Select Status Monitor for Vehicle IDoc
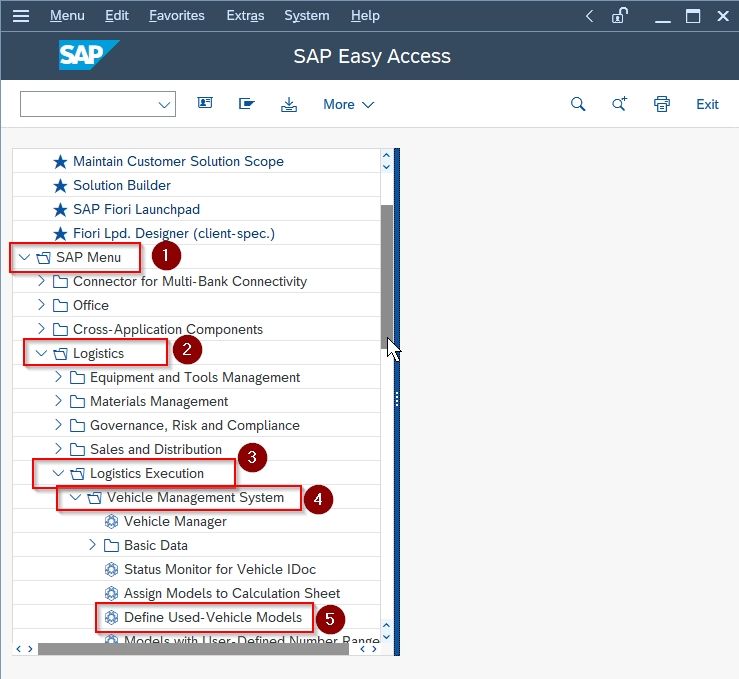 220,569
